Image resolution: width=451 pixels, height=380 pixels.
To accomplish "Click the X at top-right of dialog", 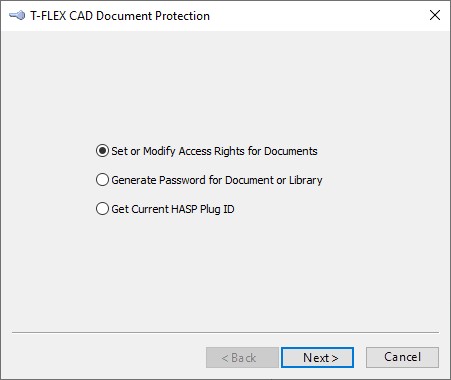I will click(x=435, y=15).
